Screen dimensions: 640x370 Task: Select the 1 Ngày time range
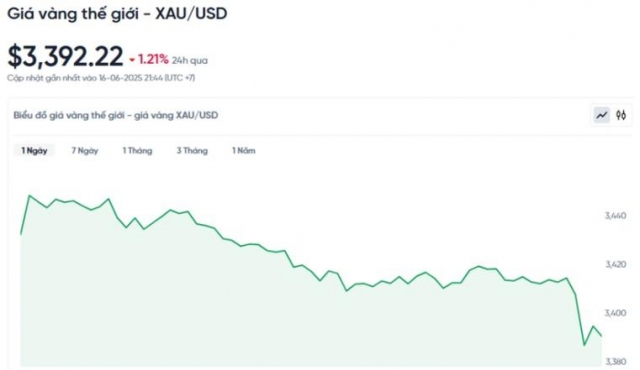point(34,151)
